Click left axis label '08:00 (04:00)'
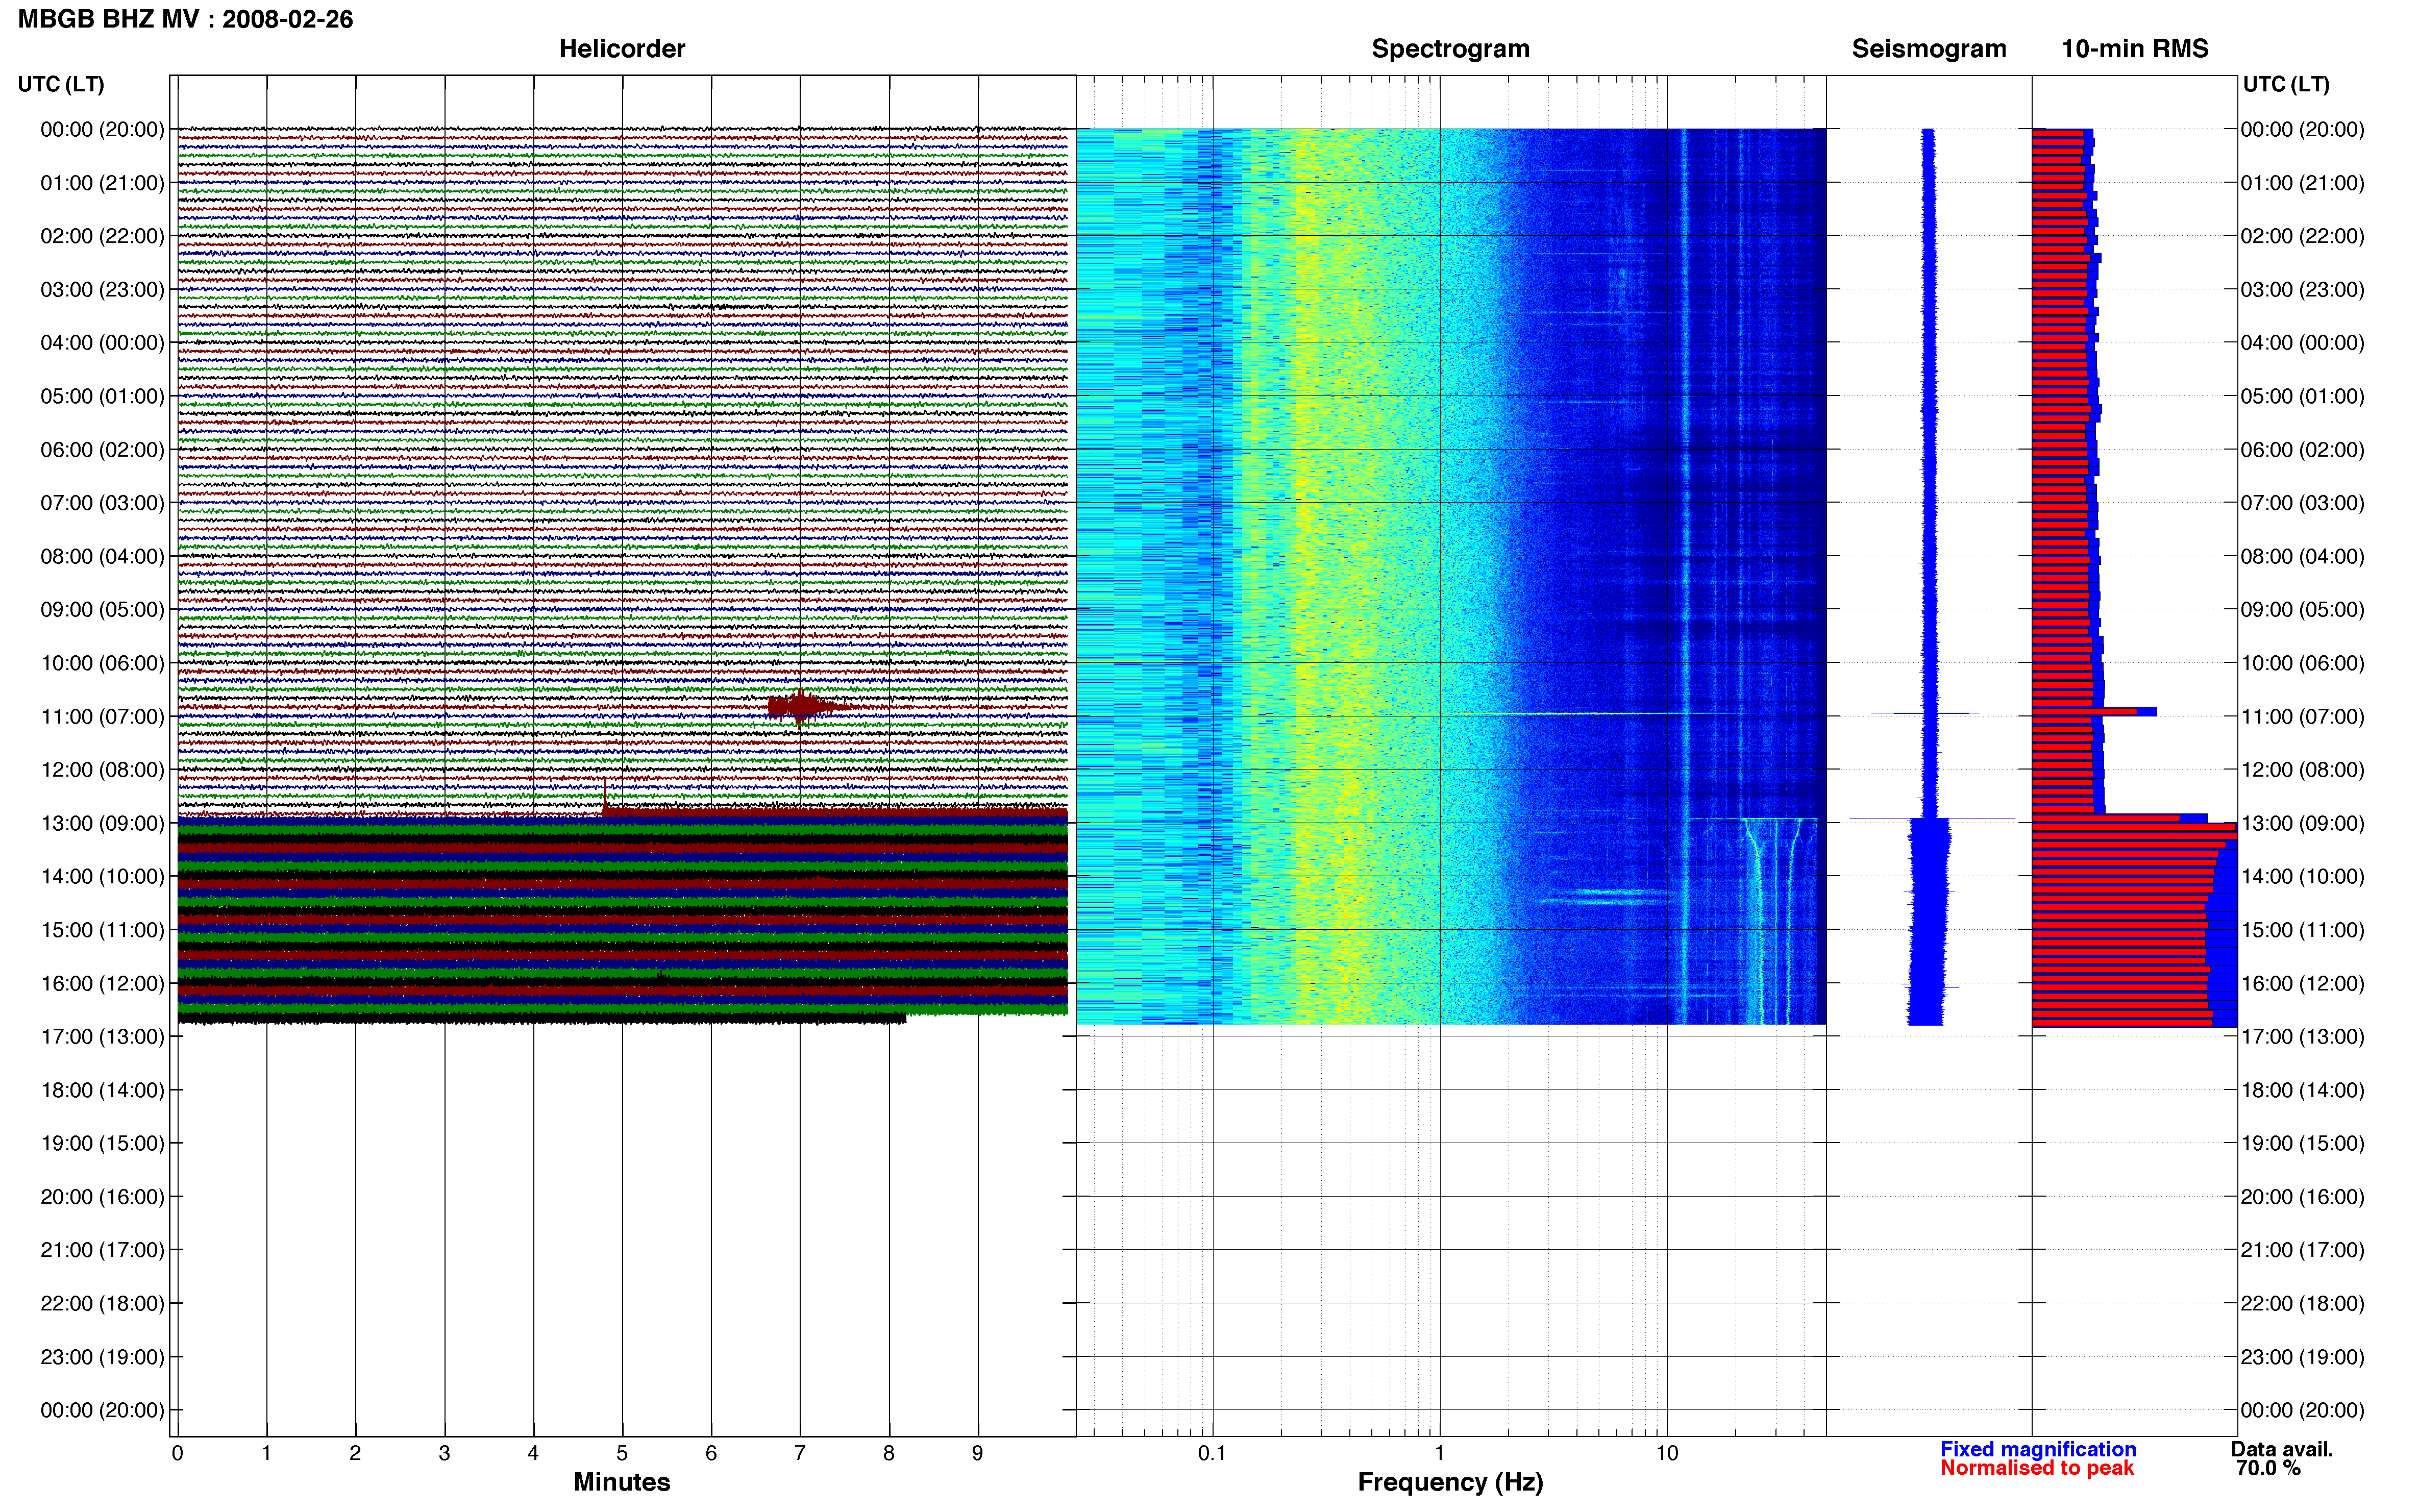This screenshot has width=2419, height=1512. (x=102, y=556)
